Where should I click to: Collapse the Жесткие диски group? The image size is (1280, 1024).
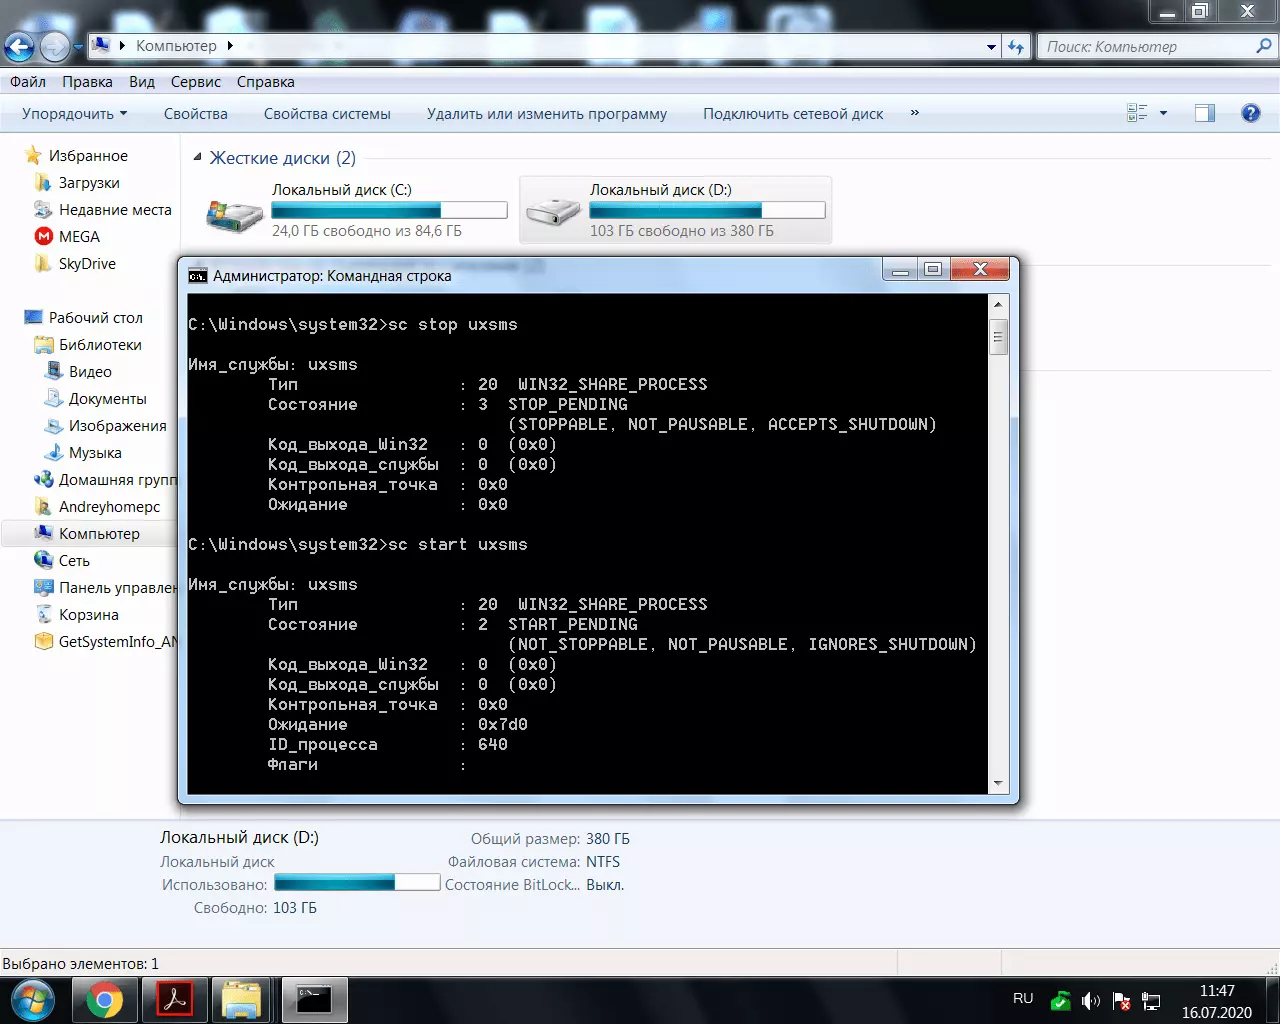(x=197, y=158)
